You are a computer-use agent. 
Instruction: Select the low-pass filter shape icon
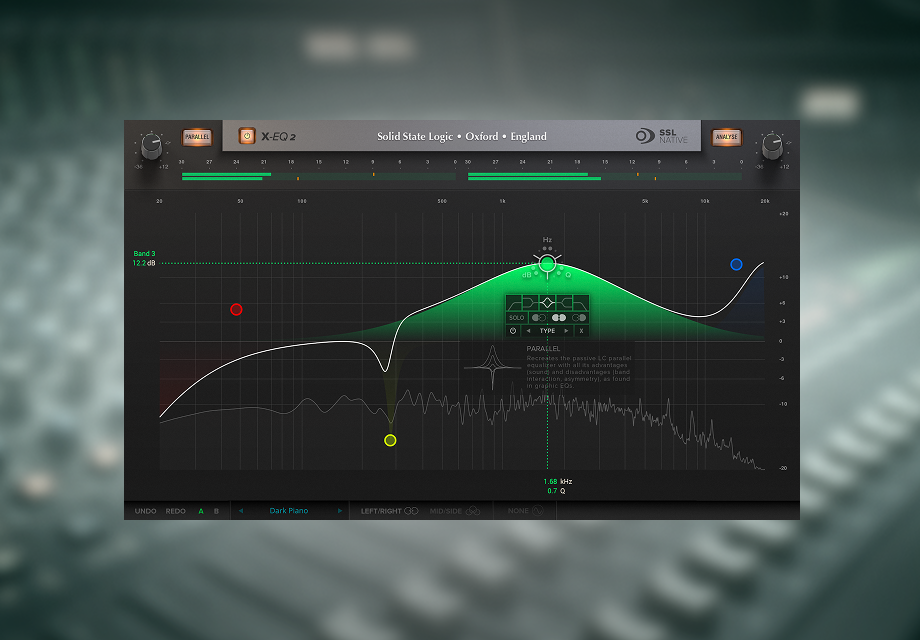pyautogui.click(x=581, y=303)
